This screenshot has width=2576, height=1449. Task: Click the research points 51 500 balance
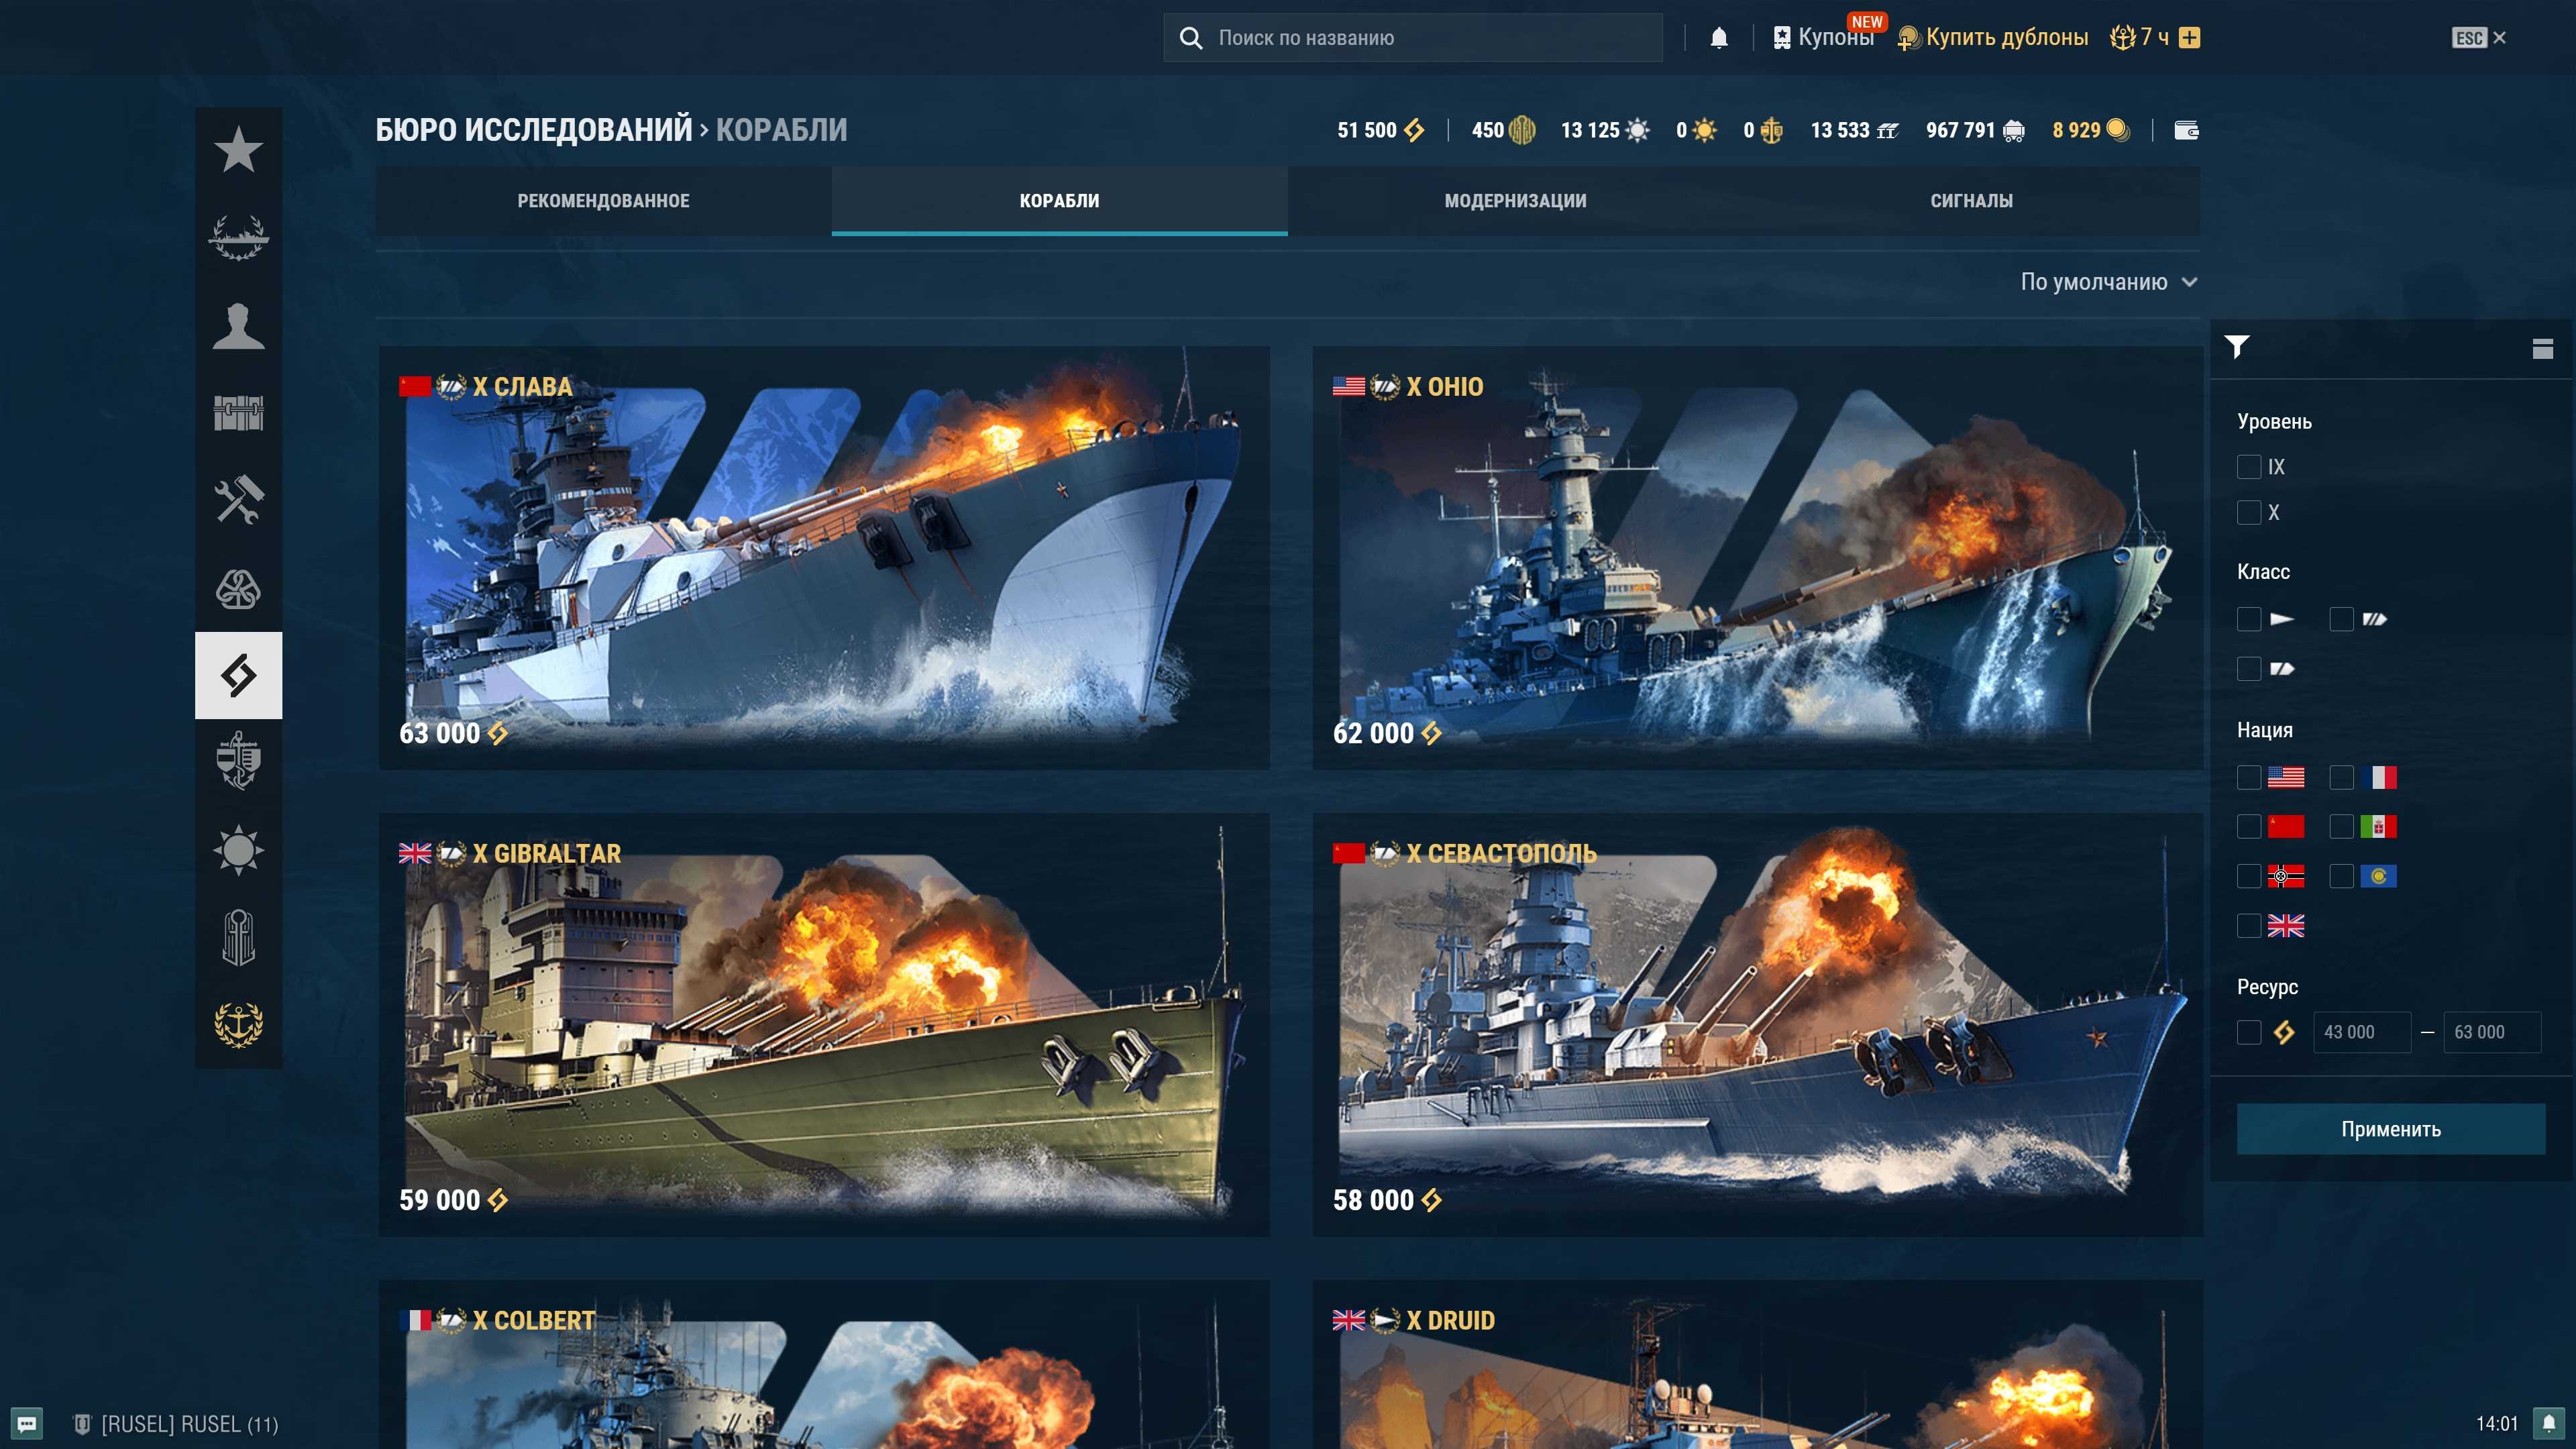click(x=1380, y=130)
